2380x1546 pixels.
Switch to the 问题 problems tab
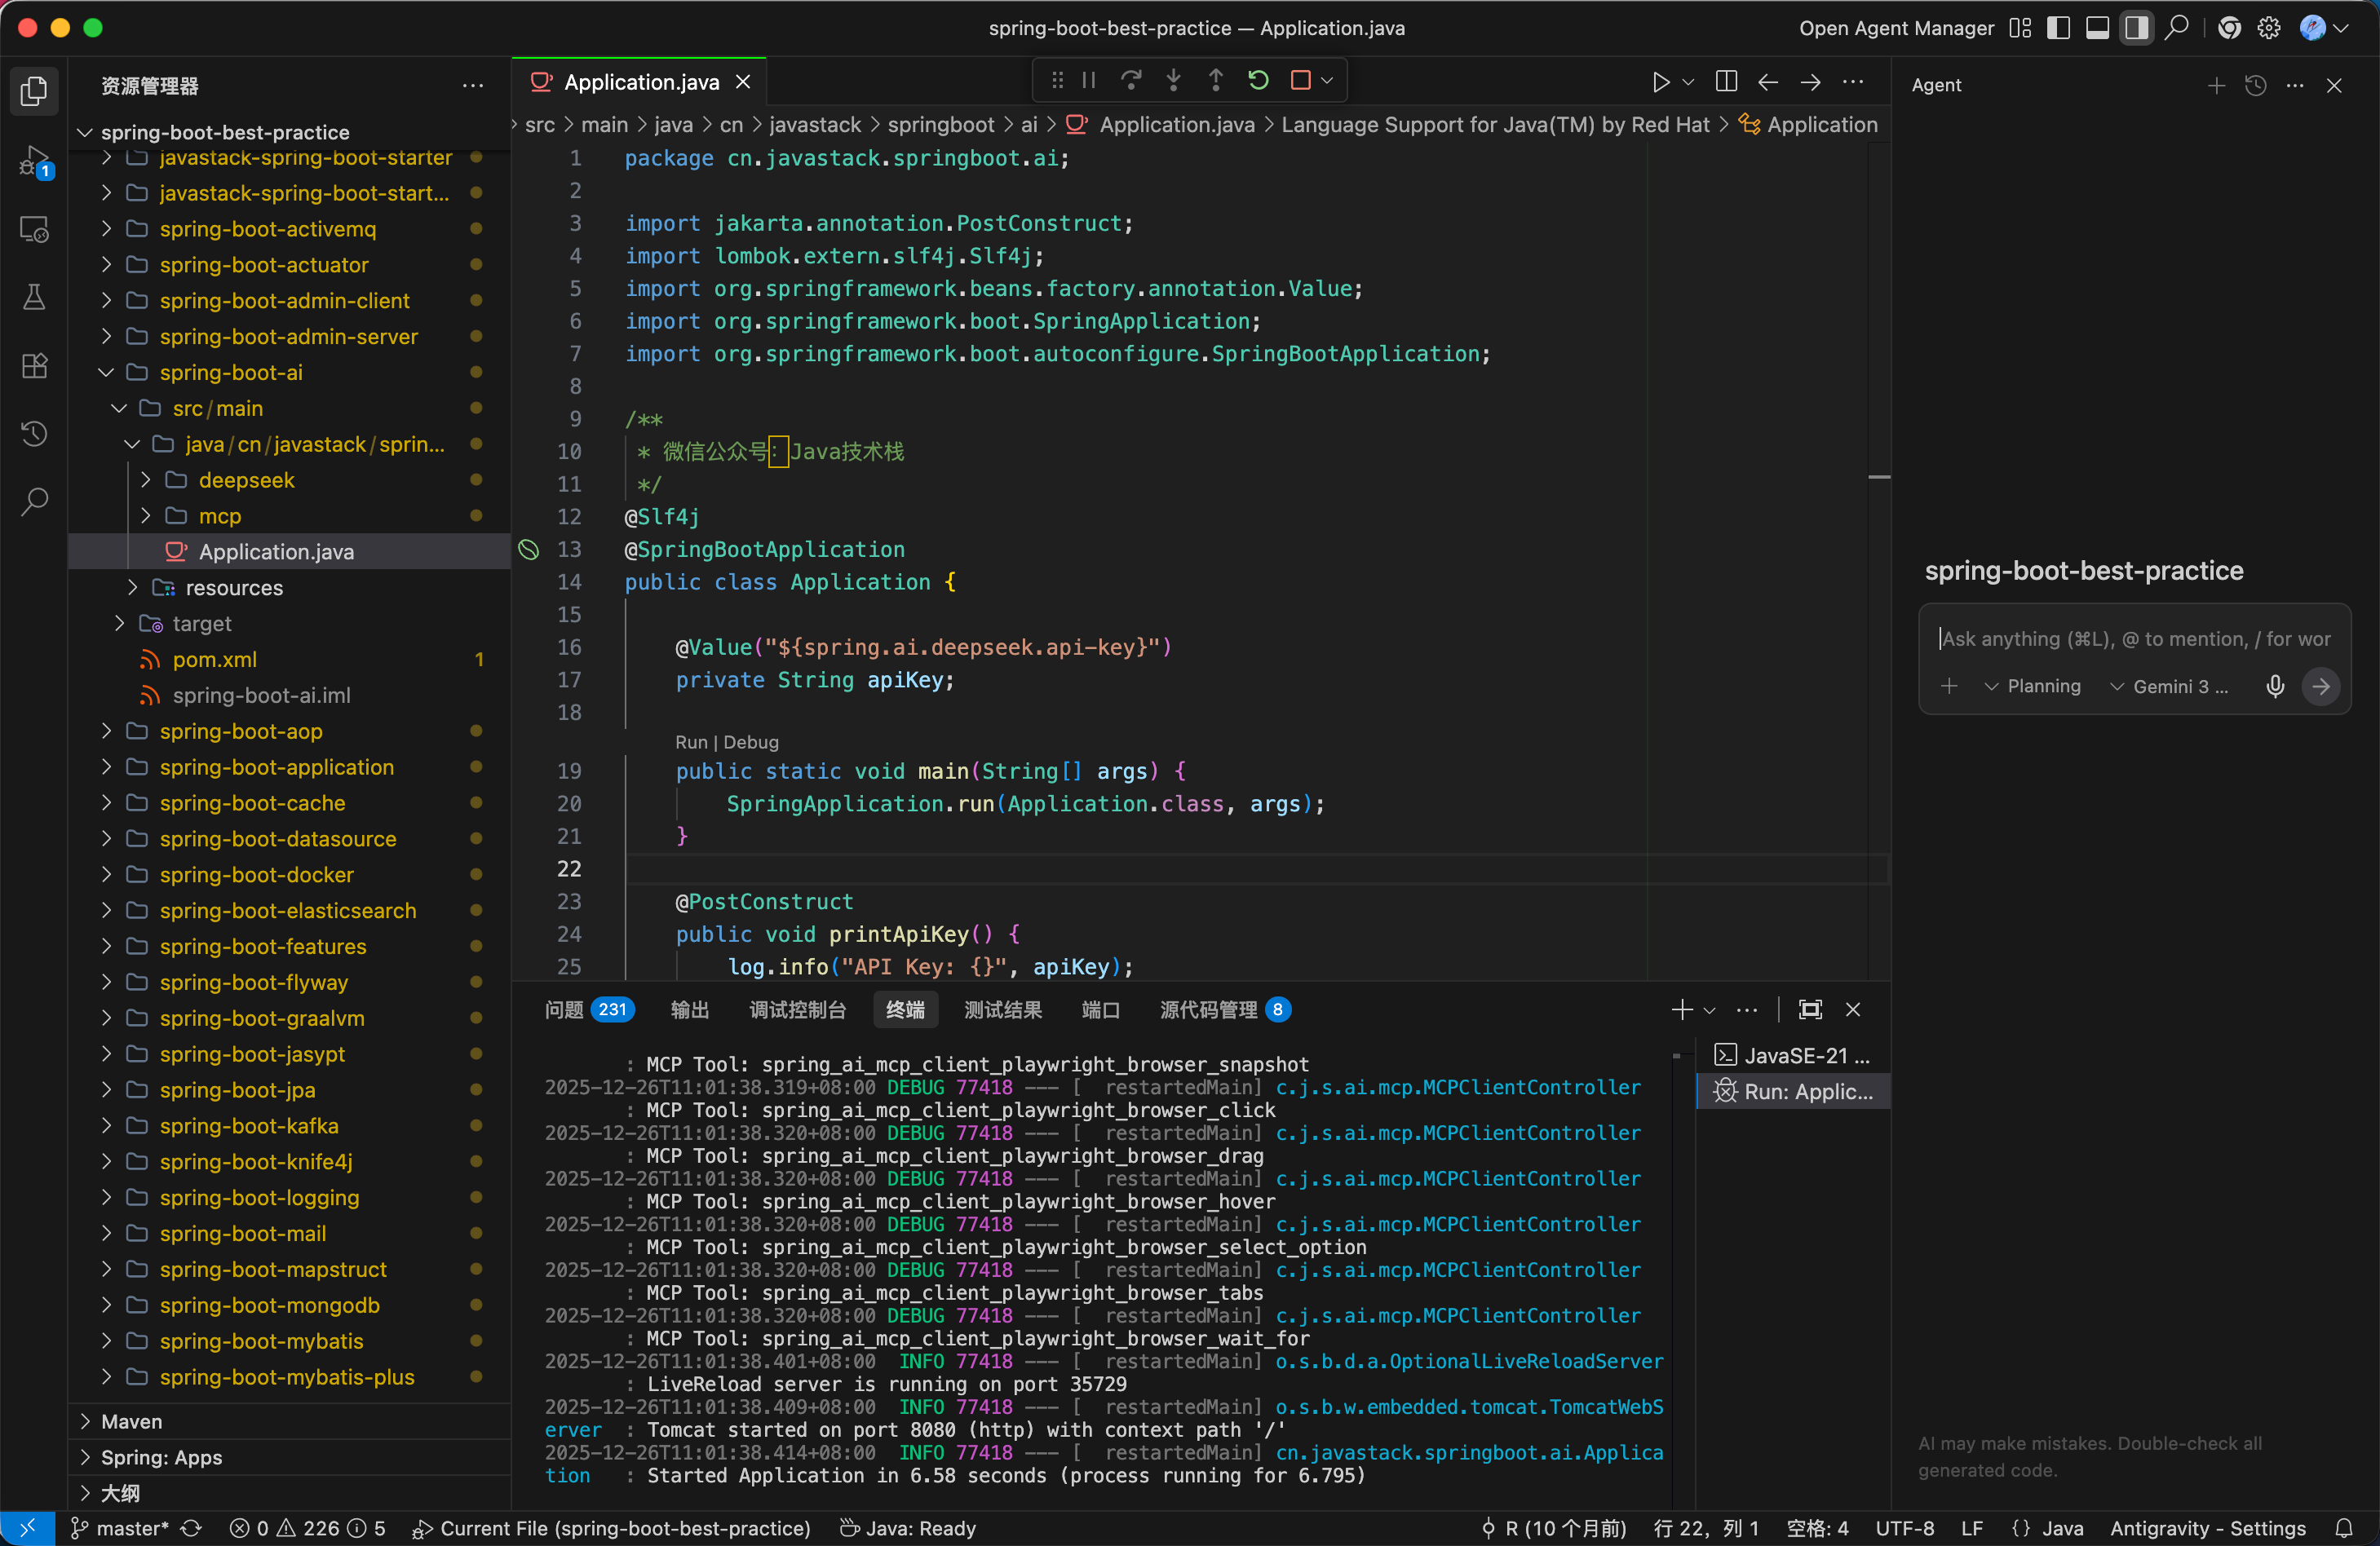coord(564,1009)
